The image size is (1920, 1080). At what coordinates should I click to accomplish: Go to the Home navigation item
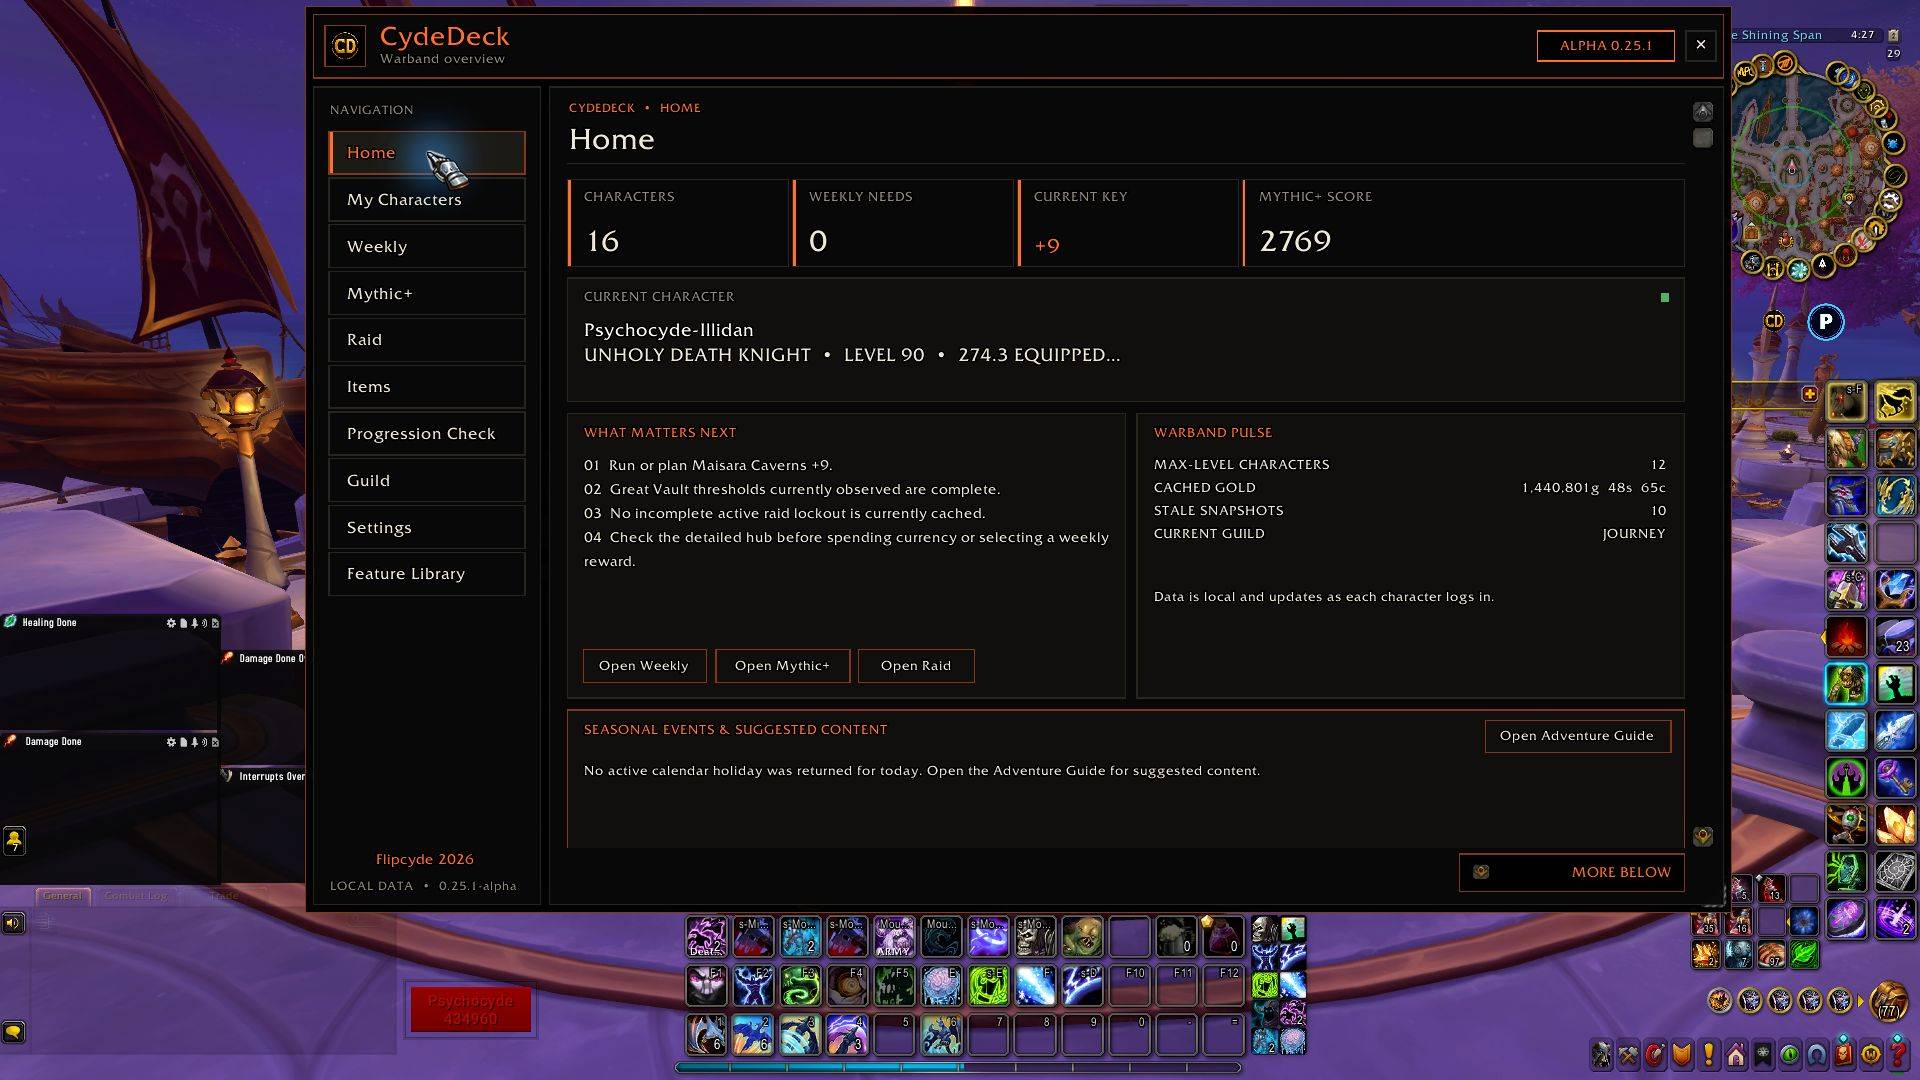click(x=427, y=153)
